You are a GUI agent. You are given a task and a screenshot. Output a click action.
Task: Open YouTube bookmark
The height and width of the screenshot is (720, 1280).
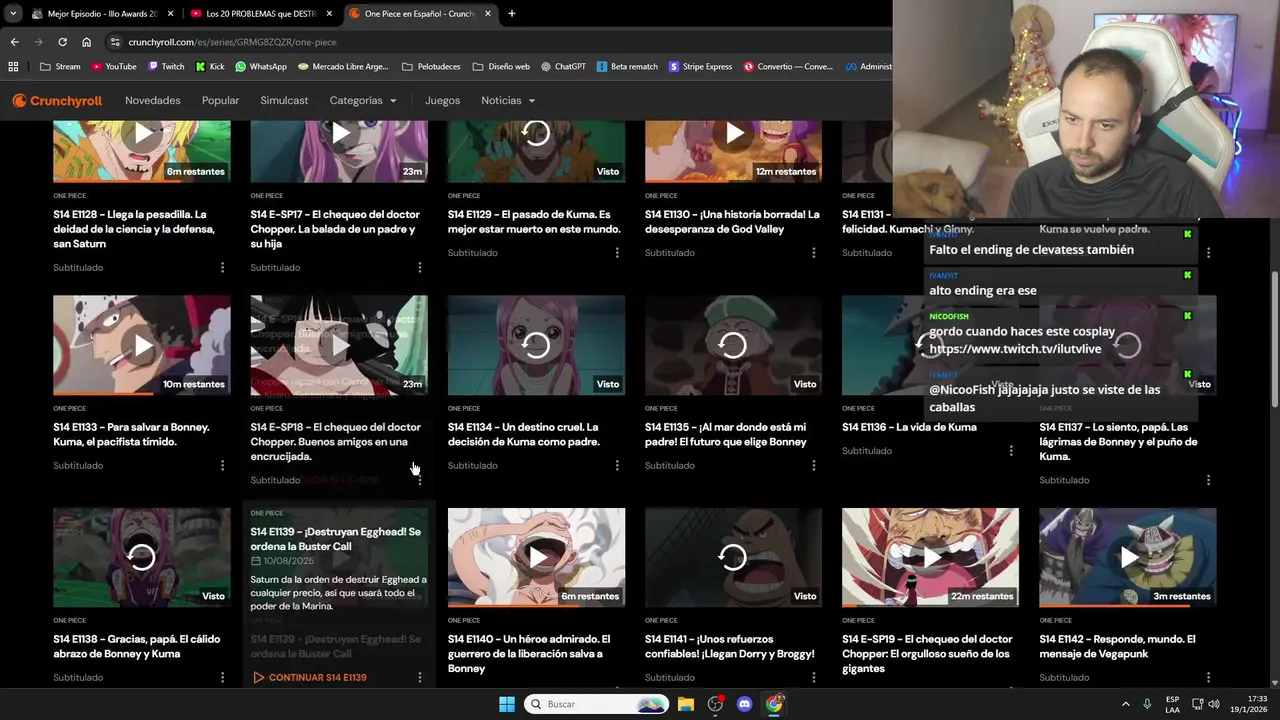[114, 67]
